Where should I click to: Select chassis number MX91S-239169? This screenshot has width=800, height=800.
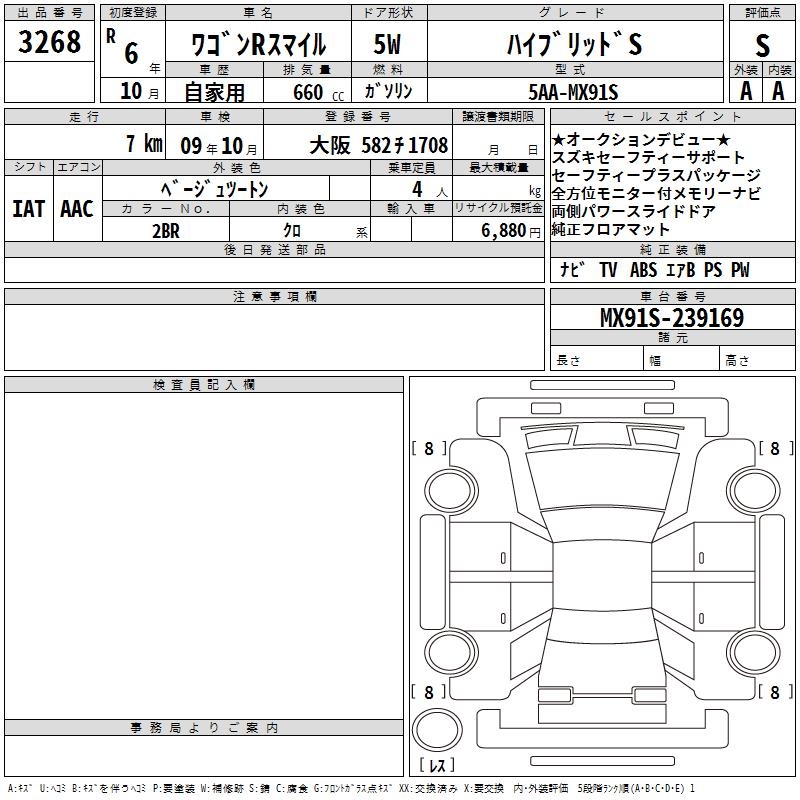672,318
